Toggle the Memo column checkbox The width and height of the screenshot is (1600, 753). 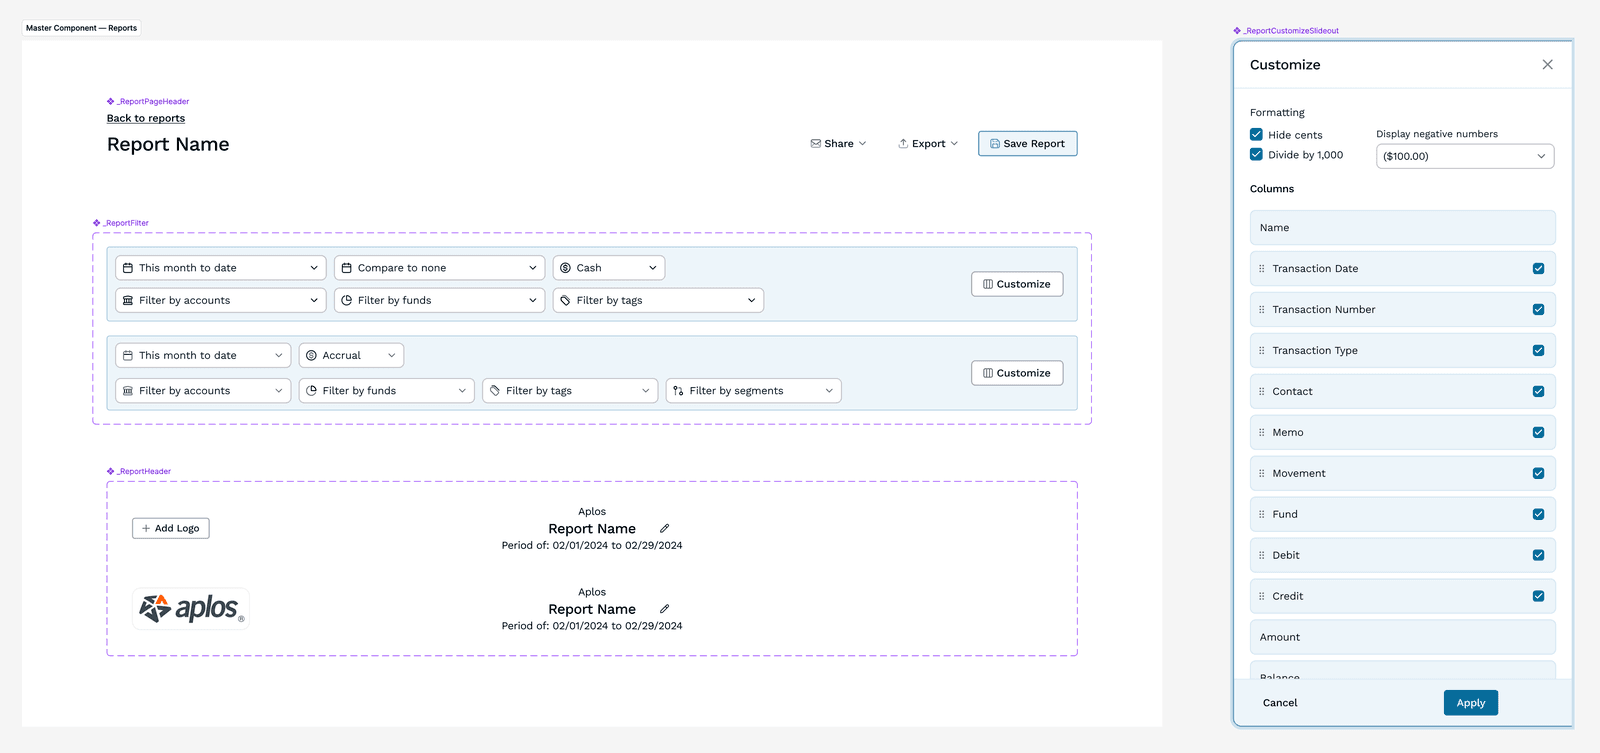(x=1538, y=433)
